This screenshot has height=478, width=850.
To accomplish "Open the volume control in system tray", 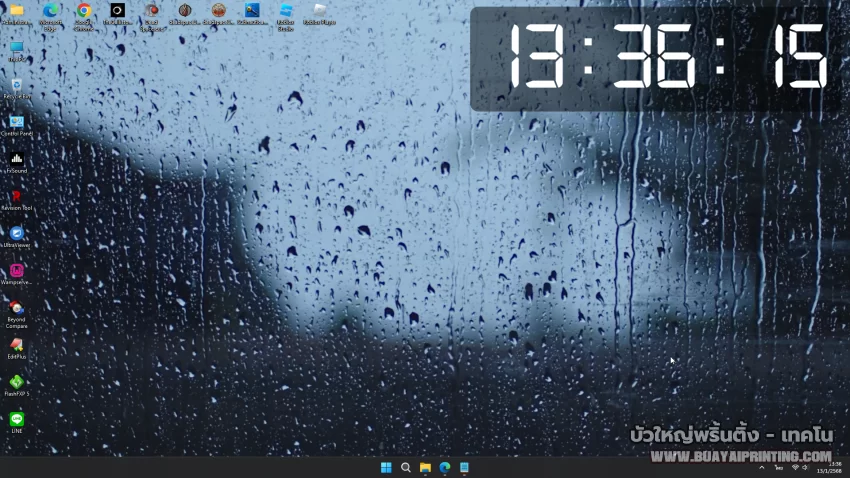I will [805, 467].
